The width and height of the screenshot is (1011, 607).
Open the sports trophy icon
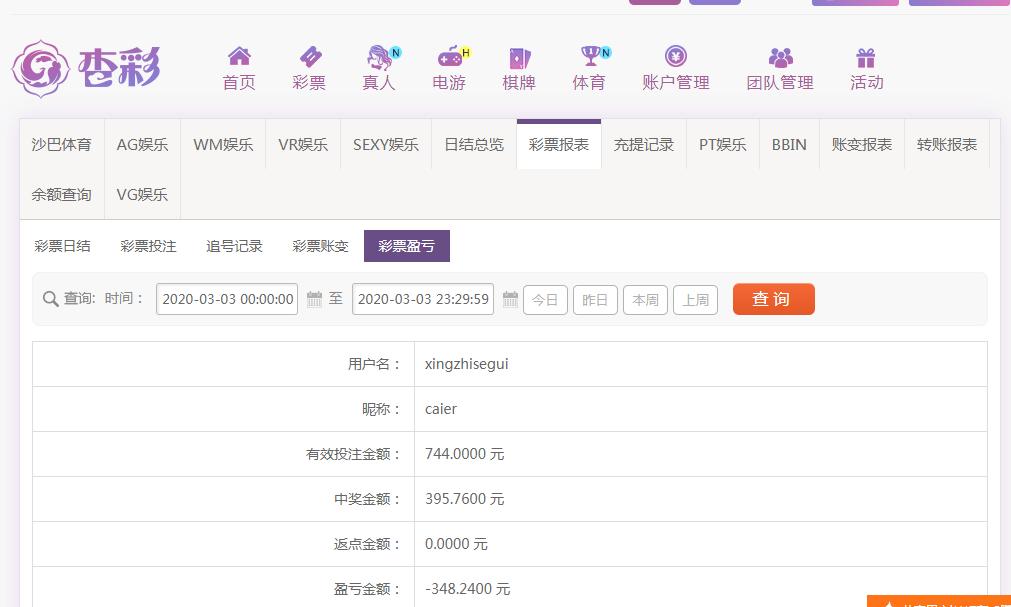(589, 56)
